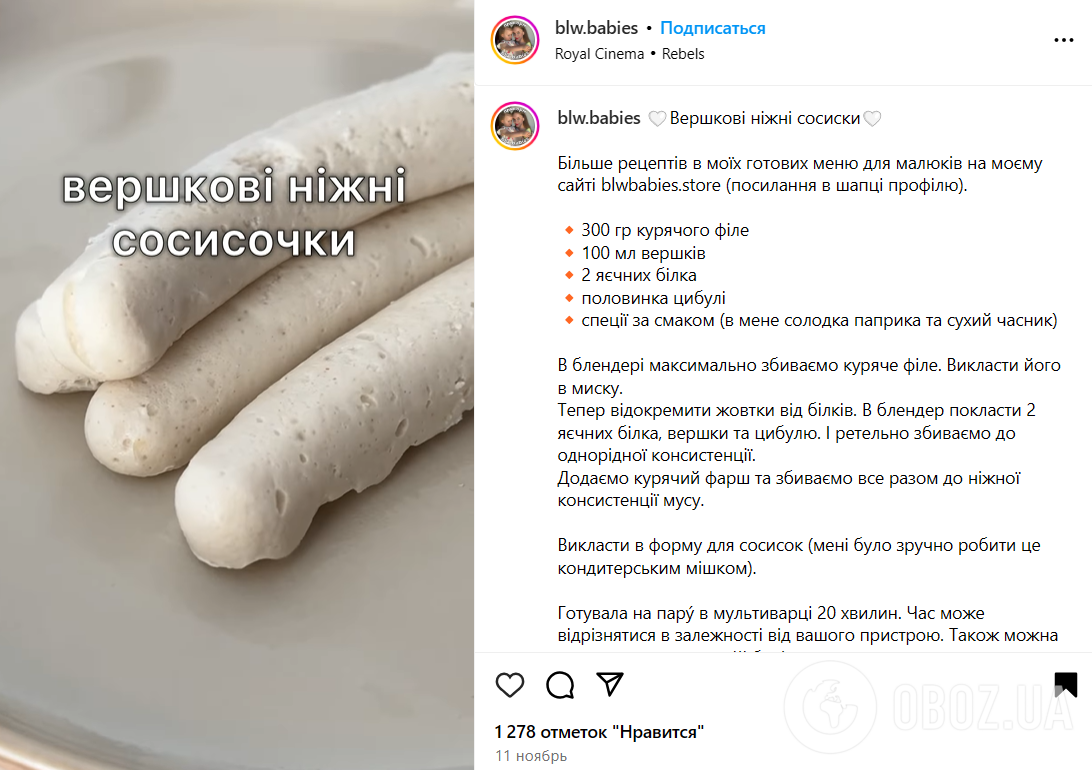Open the three-dots more options menu
Image resolution: width=1092 pixels, height=770 pixels.
tap(1063, 40)
